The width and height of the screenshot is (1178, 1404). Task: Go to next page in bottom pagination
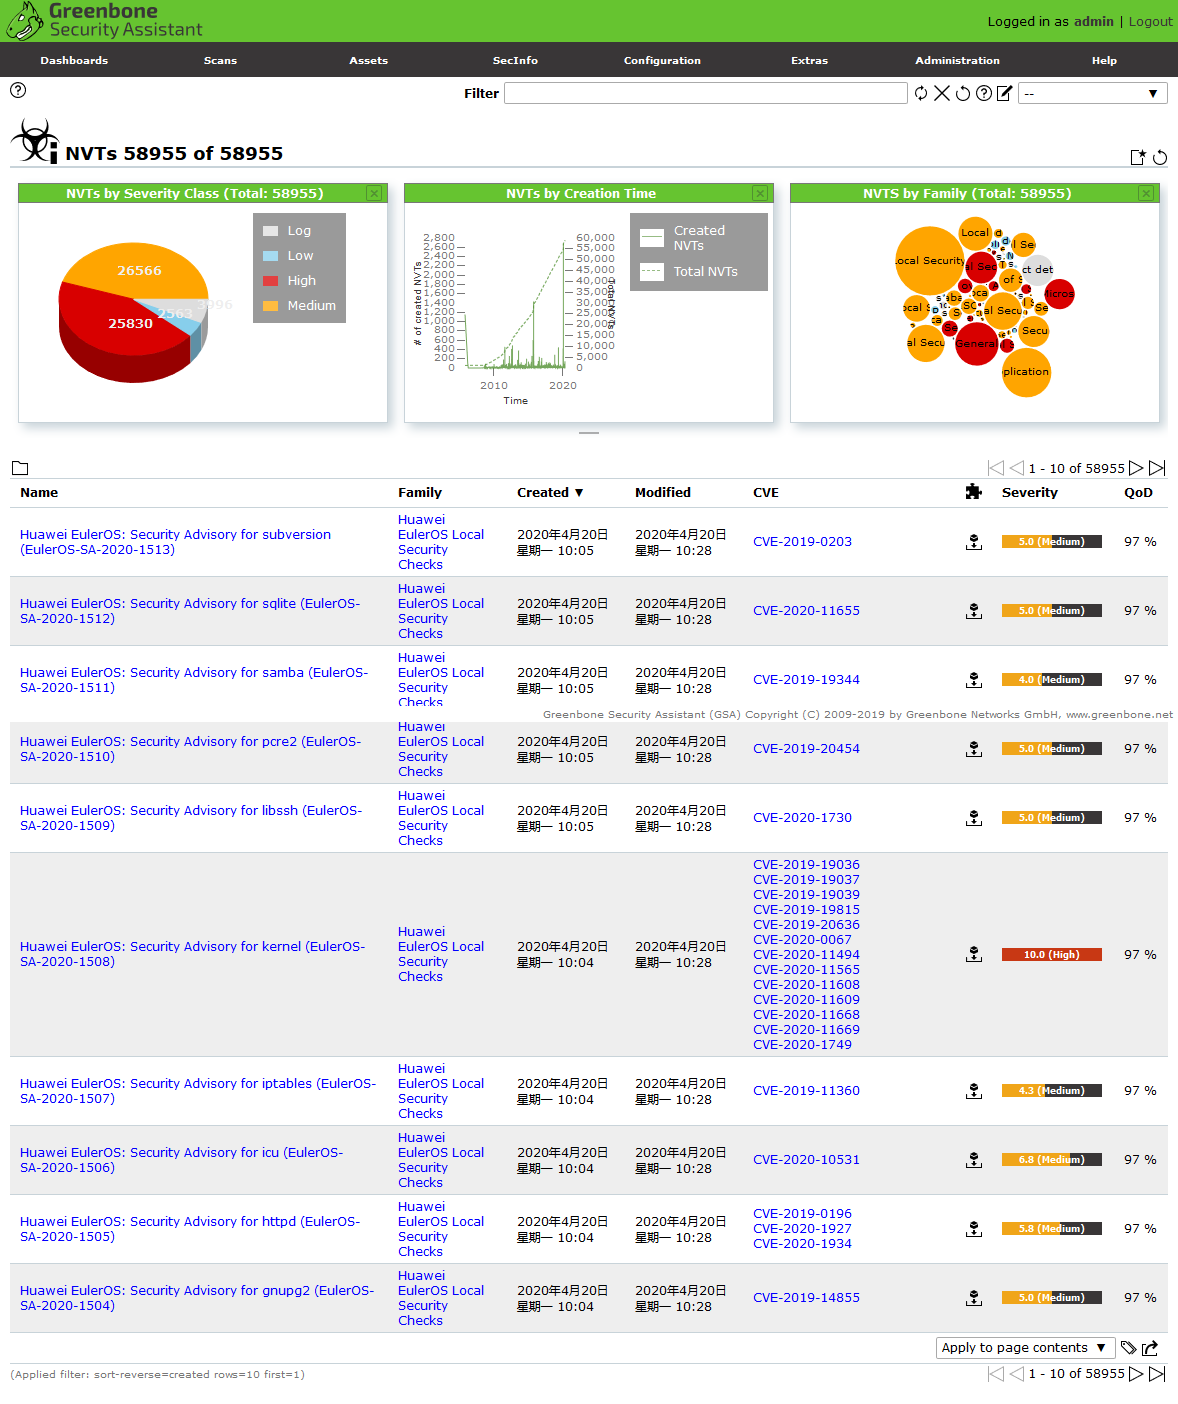point(1136,1374)
